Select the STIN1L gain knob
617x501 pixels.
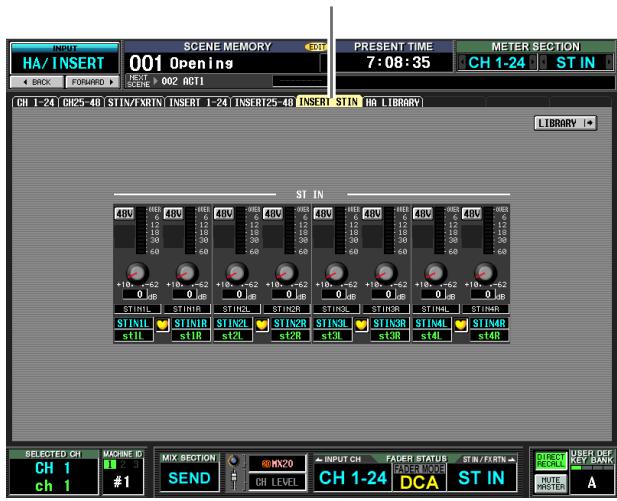tap(137, 272)
